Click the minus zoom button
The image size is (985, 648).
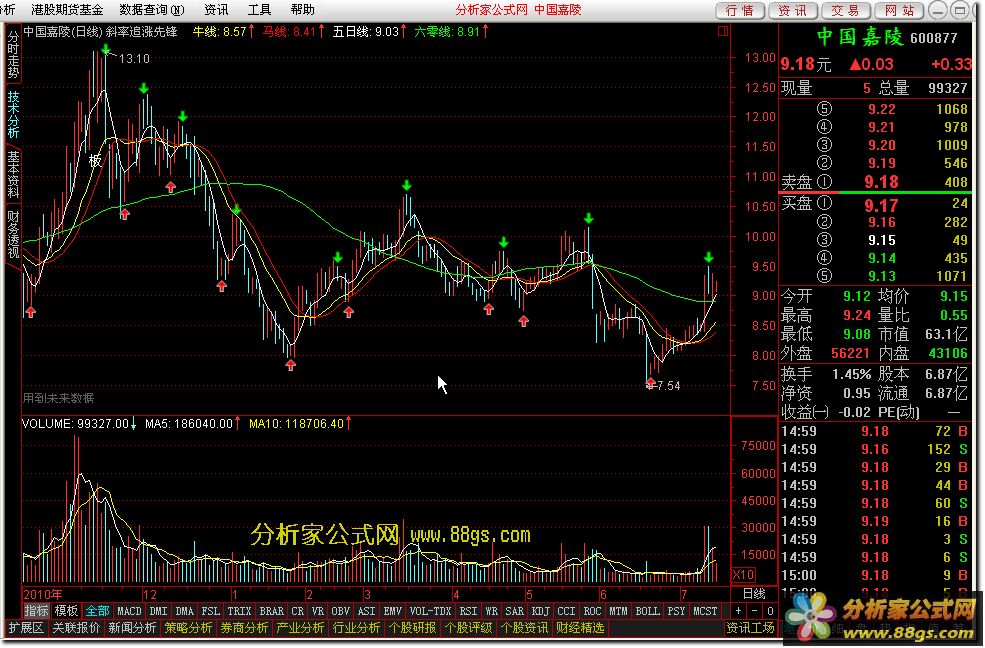pyautogui.click(x=754, y=611)
